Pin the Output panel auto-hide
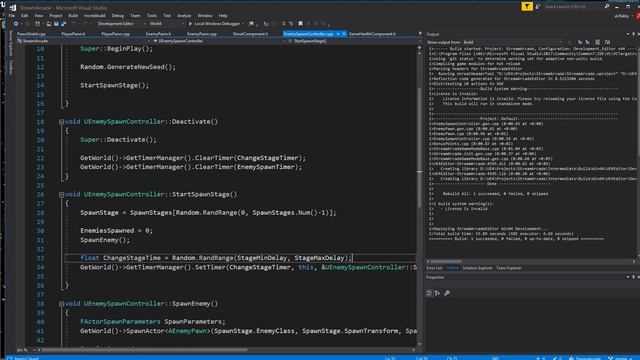The width and height of the screenshot is (640, 360). click(x=633, y=34)
